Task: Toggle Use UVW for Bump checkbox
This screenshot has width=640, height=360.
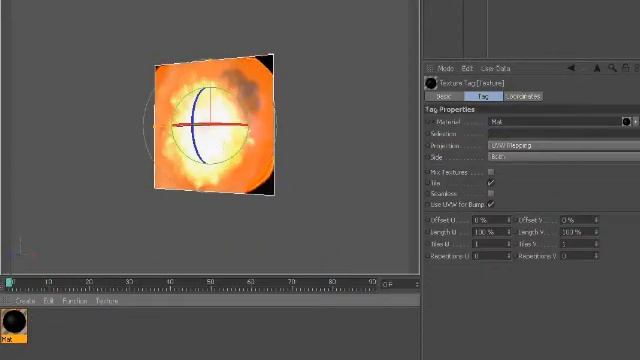Action: pos(491,204)
